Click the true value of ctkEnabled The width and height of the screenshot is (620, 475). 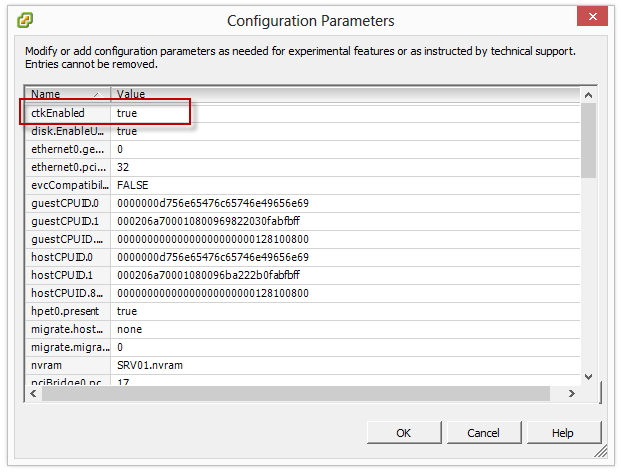[127, 113]
